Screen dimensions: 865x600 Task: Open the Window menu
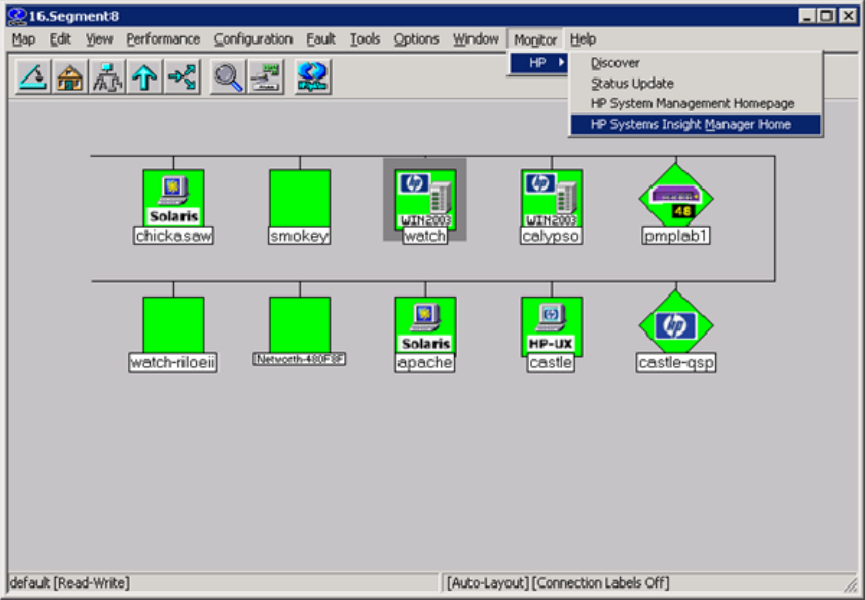click(x=476, y=39)
